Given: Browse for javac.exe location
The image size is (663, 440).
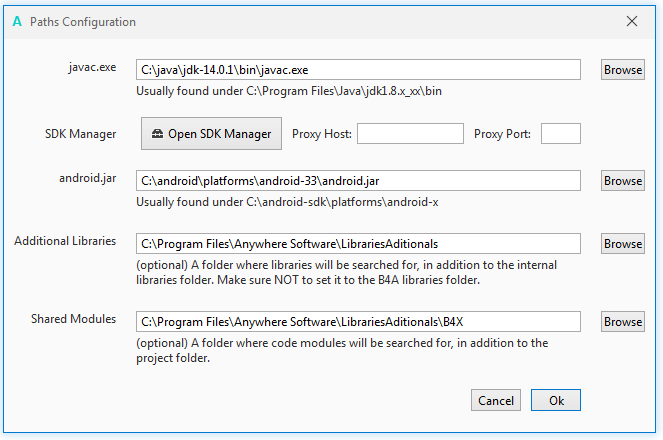Looking at the screenshot, I should point(622,70).
